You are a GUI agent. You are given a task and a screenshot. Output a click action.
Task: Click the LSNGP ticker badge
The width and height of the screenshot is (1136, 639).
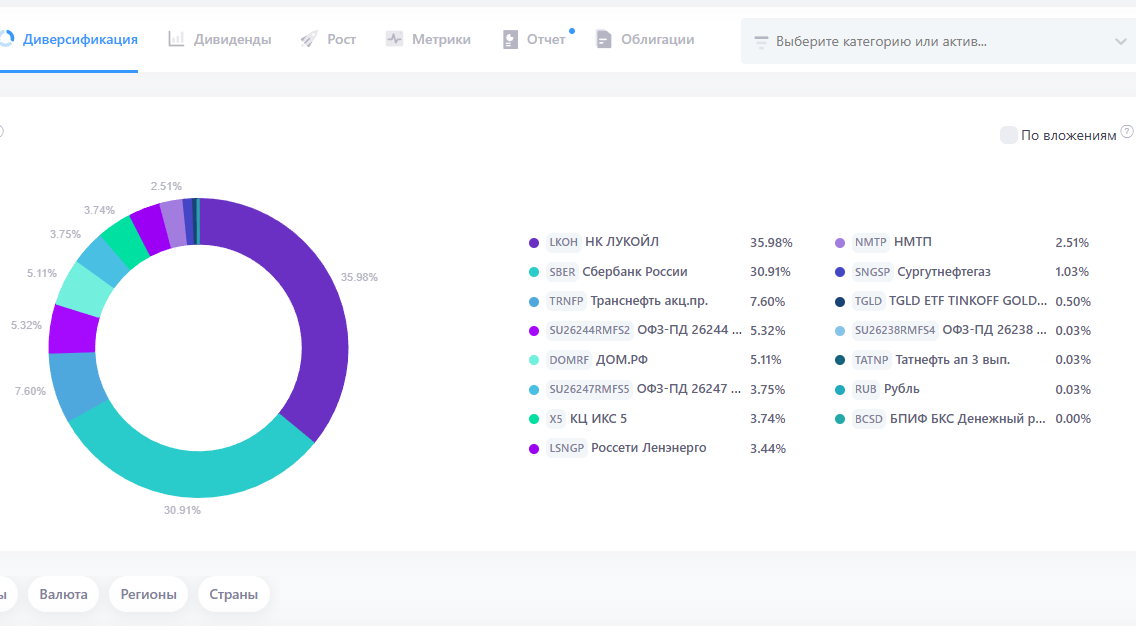pos(566,448)
